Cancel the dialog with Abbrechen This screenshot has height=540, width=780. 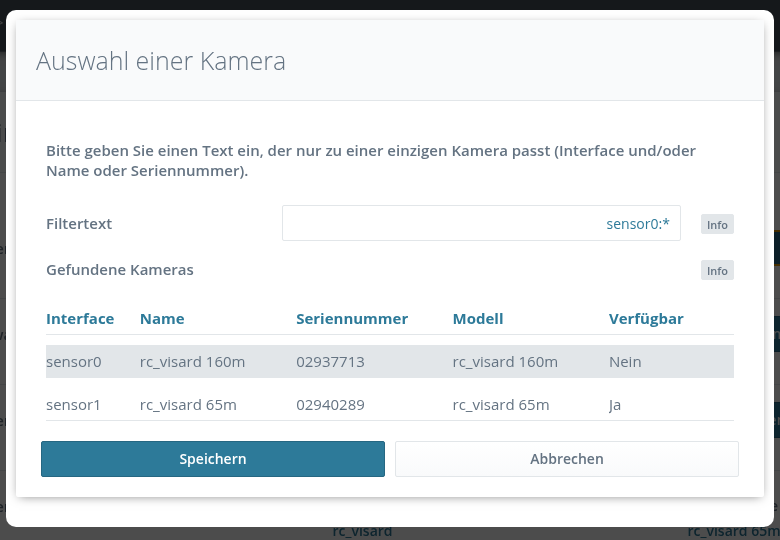click(x=566, y=459)
